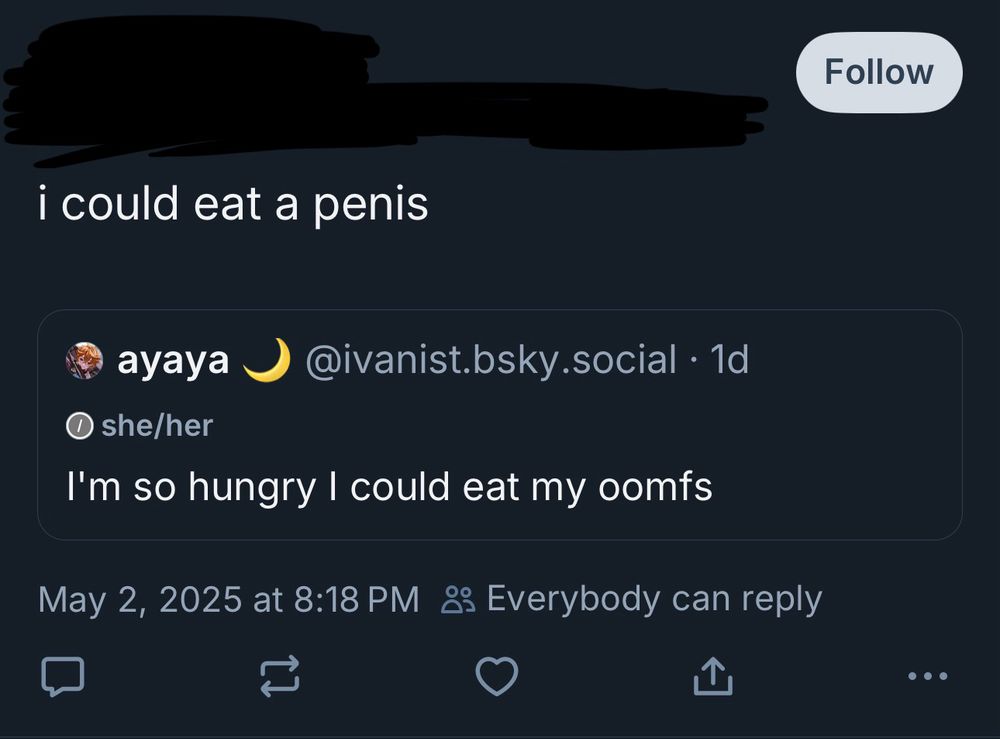Share the post via the upload arrow icon

pos(714,677)
